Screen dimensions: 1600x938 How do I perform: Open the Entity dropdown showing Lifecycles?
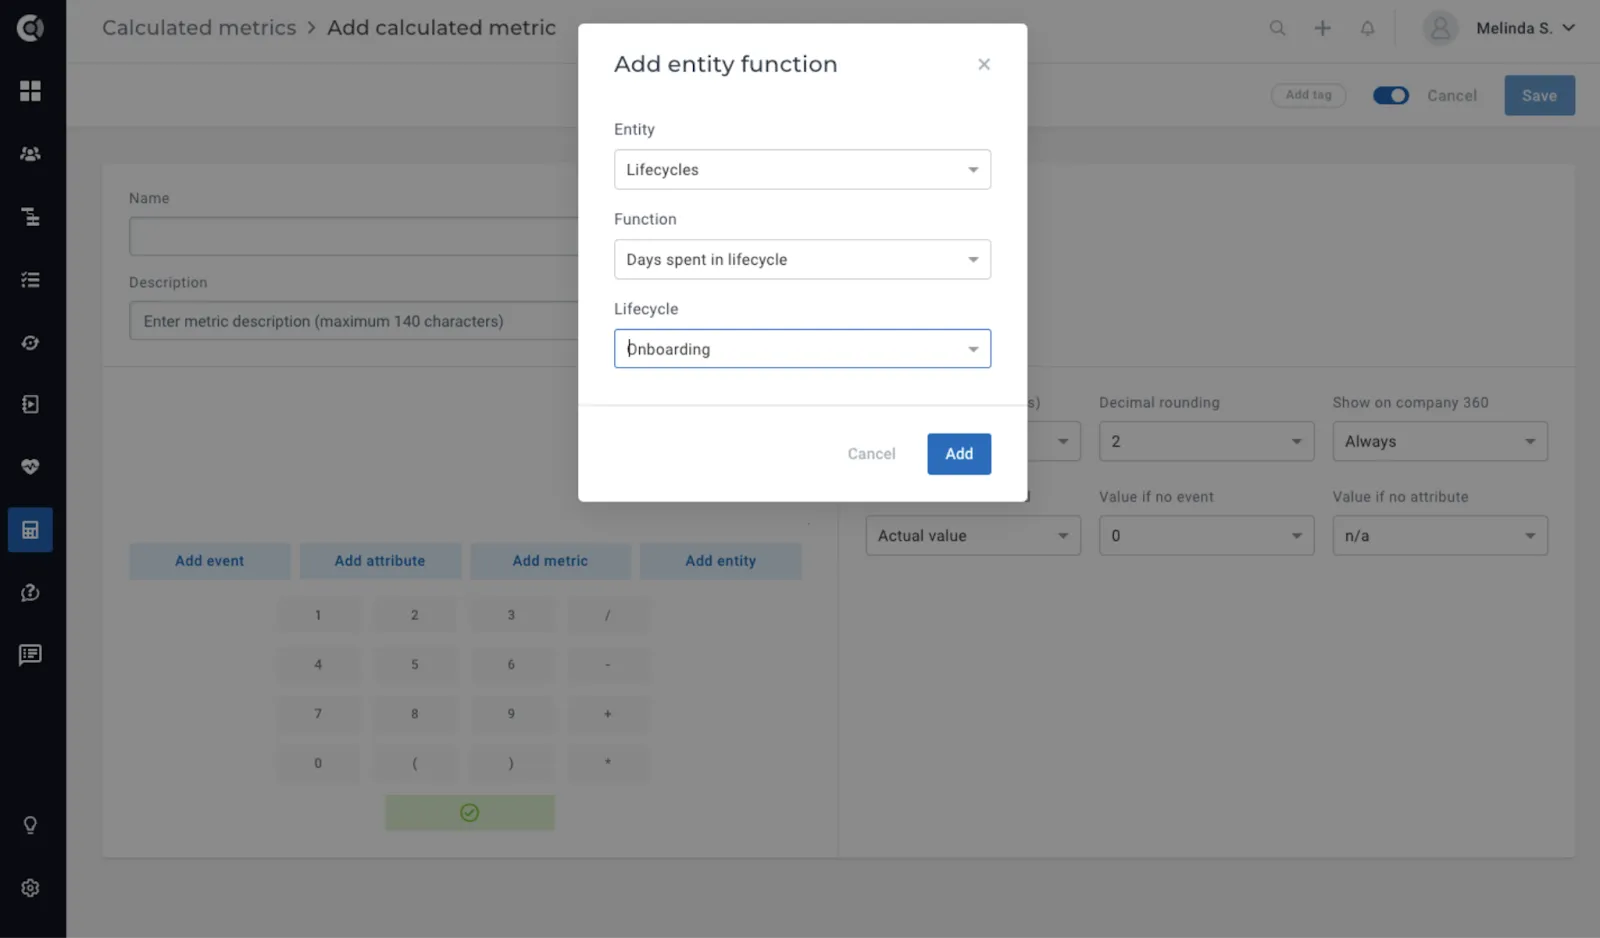(802, 170)
